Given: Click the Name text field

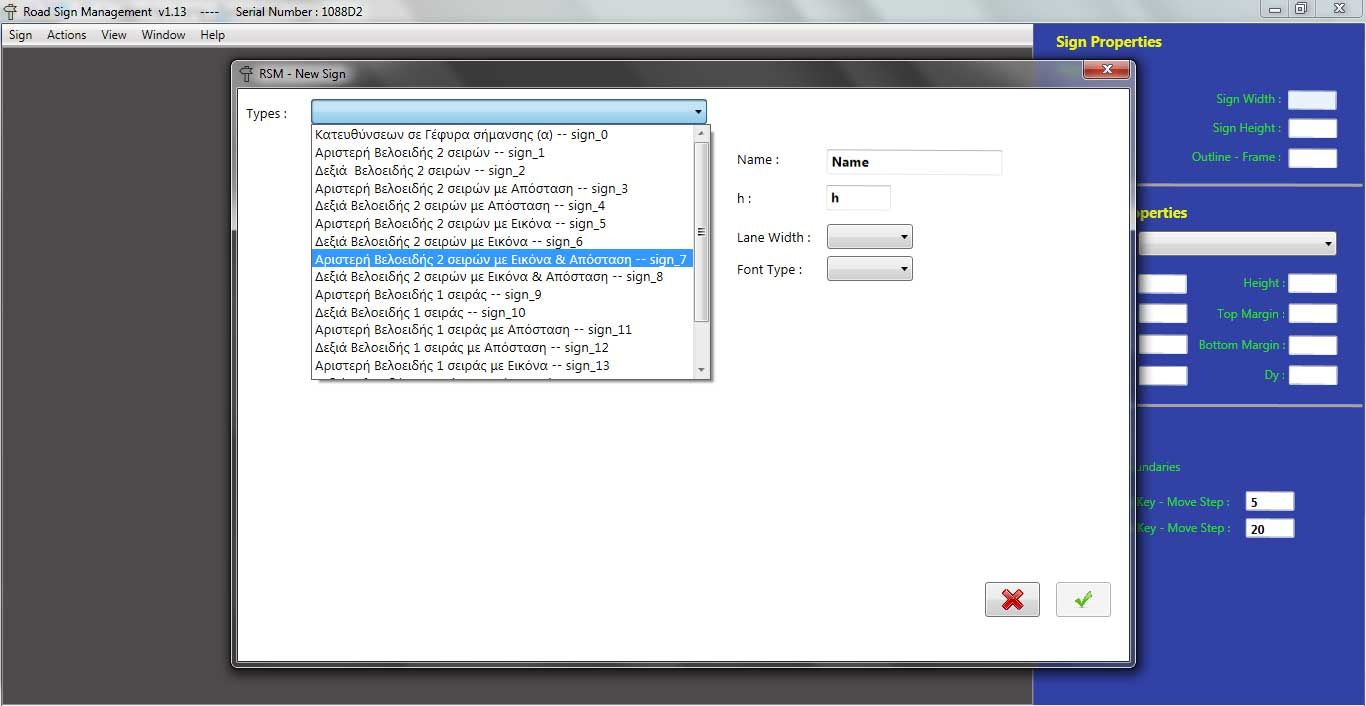Looking at the screenshot, I should (914, 162).
